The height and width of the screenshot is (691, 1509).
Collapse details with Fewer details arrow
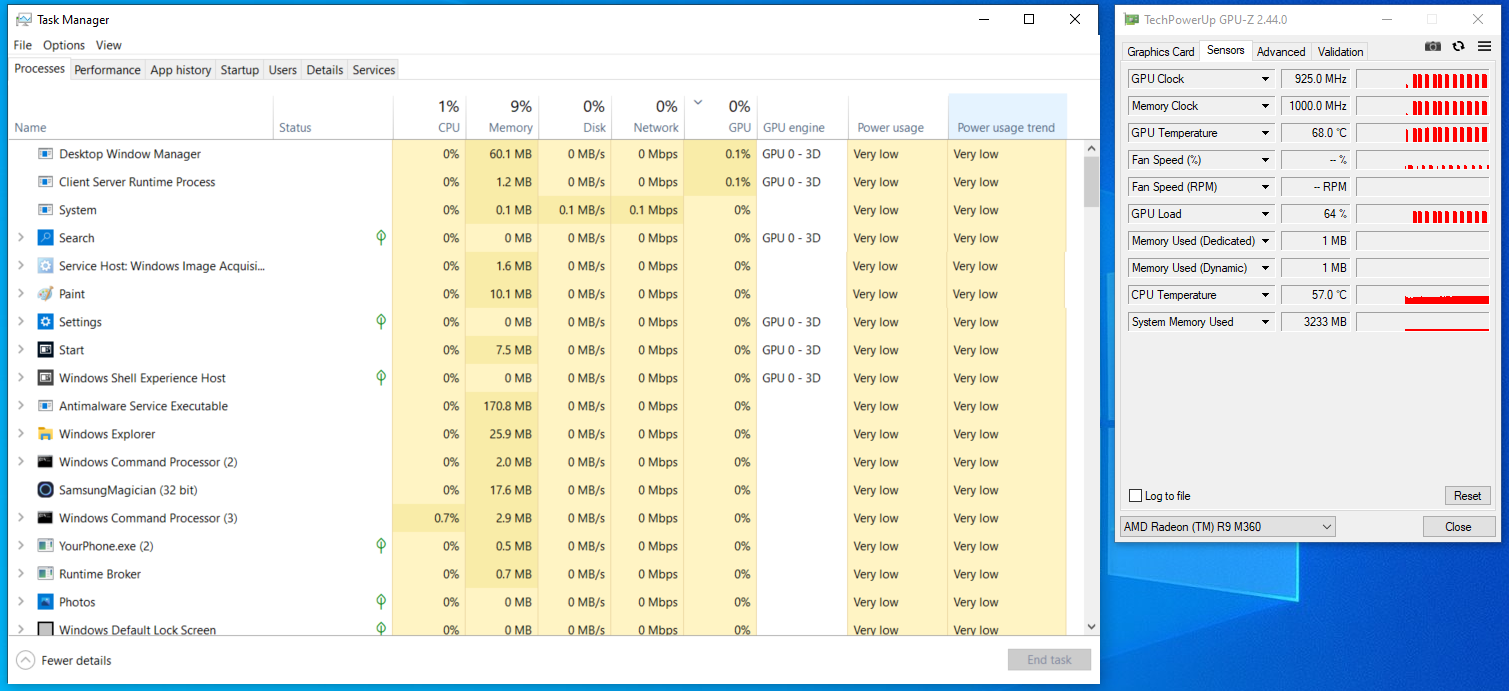(x=25, y=660)
